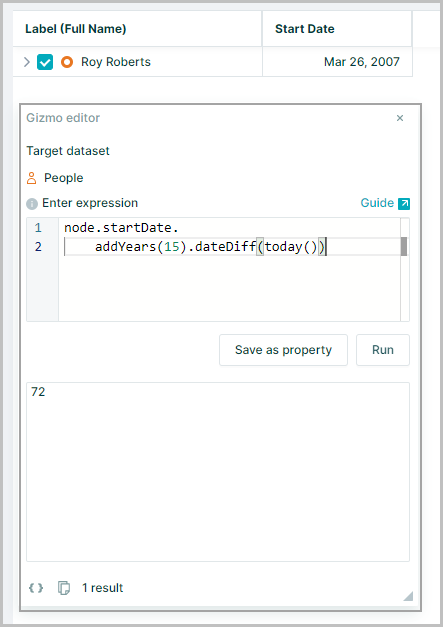
Task: Click the Guide external link arrow icon
Action: [404, 204]
